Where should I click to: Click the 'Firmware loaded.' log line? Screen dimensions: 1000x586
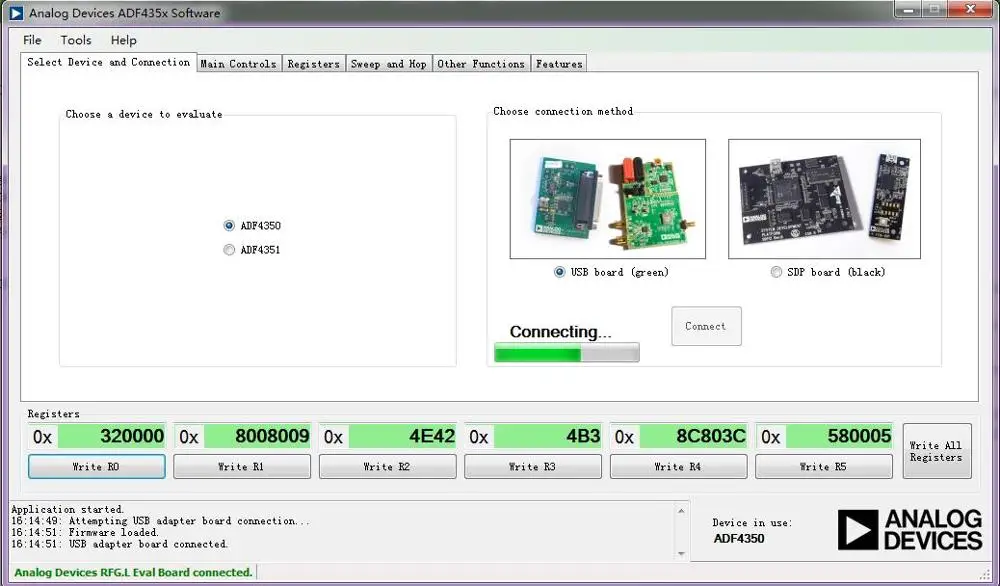pos(85,532)
